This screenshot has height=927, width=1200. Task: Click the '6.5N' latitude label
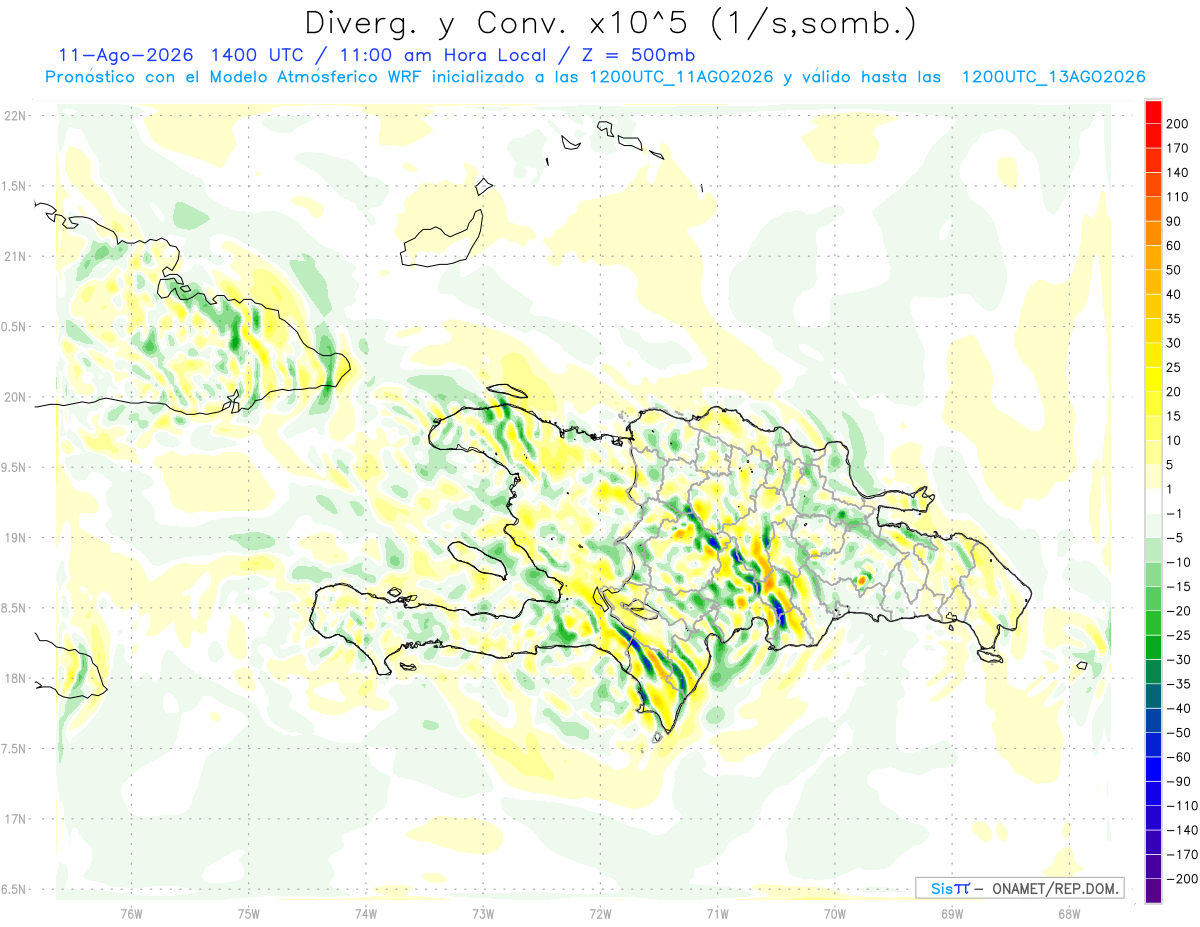point(15,889)
